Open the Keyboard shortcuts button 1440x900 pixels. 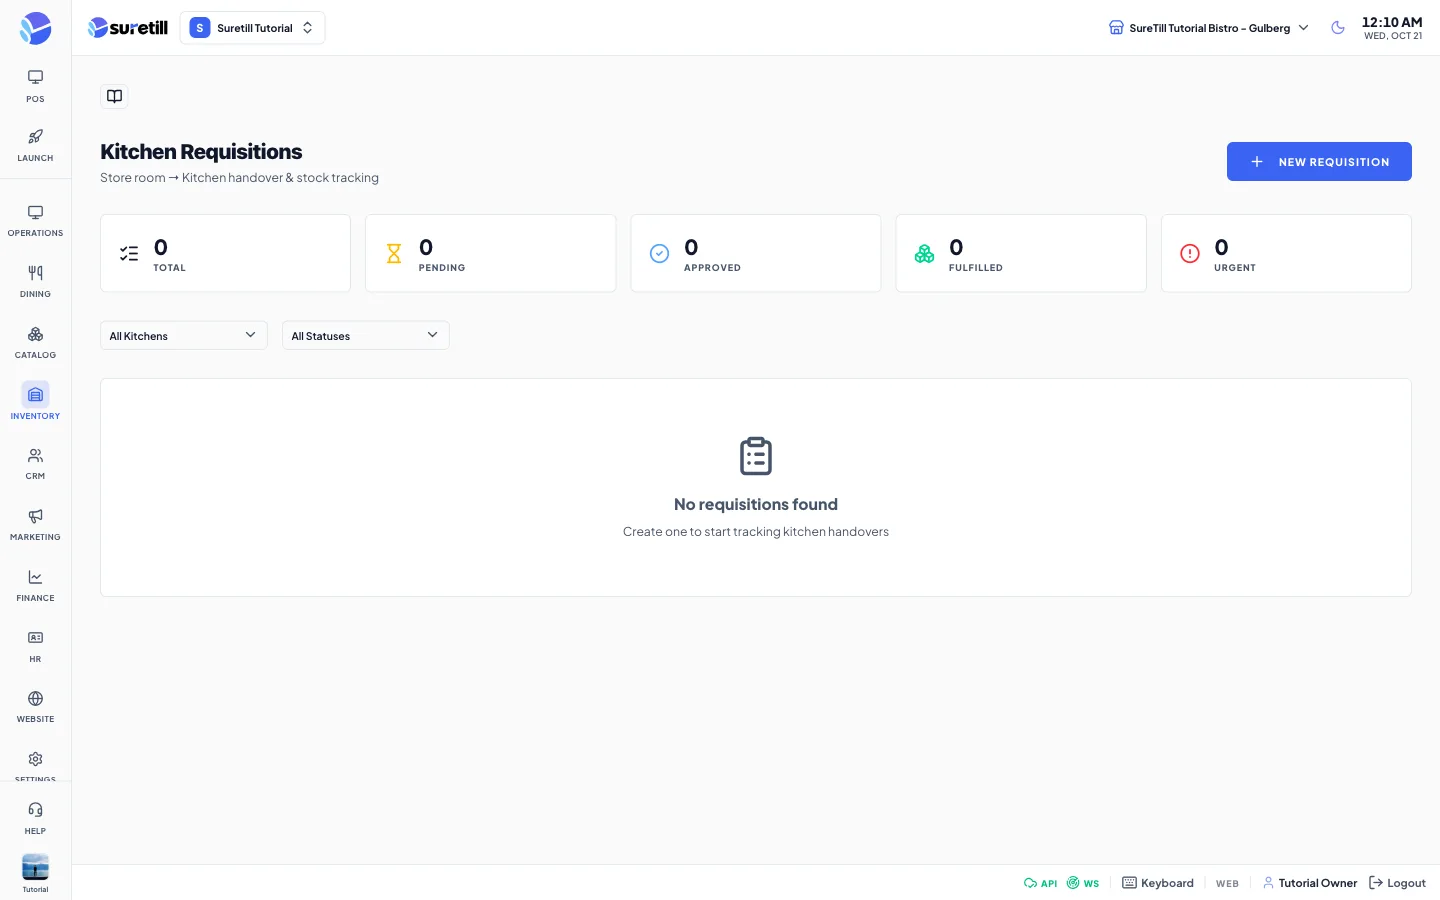click(x=1158, y=883)
